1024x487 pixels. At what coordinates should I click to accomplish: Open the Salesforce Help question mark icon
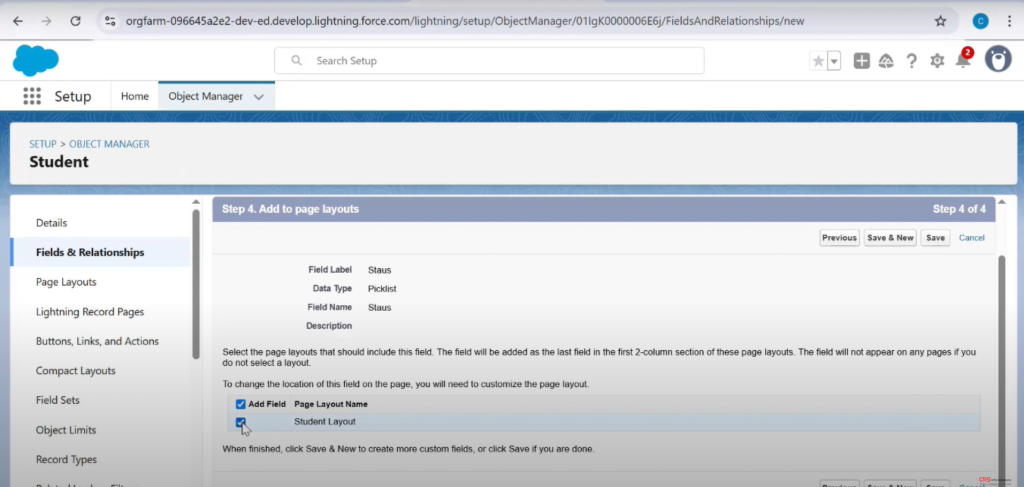point(911,61)
